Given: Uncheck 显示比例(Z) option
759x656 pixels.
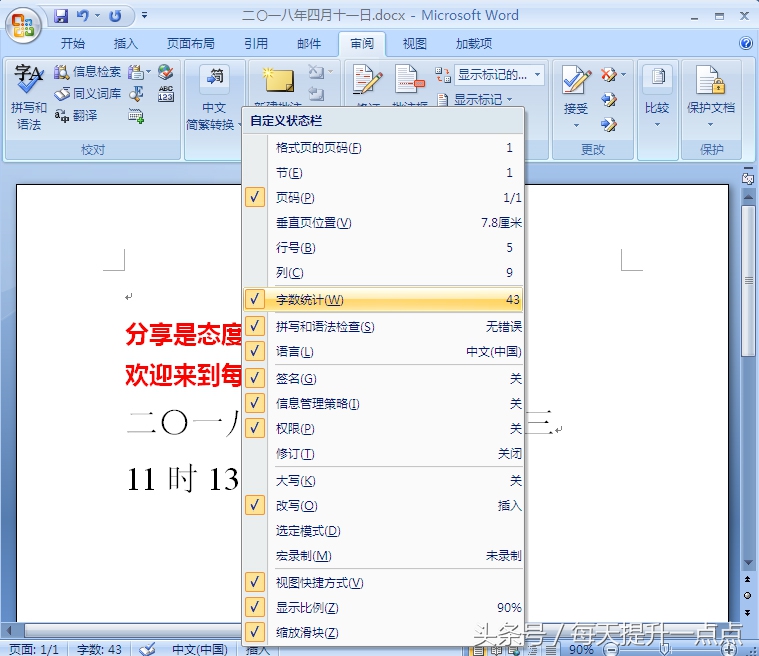Looking at the screenshot, I should click(255, 607).
